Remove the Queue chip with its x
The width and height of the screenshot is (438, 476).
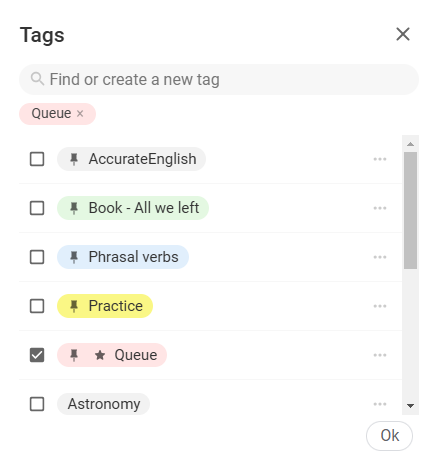tap(80, 114)
